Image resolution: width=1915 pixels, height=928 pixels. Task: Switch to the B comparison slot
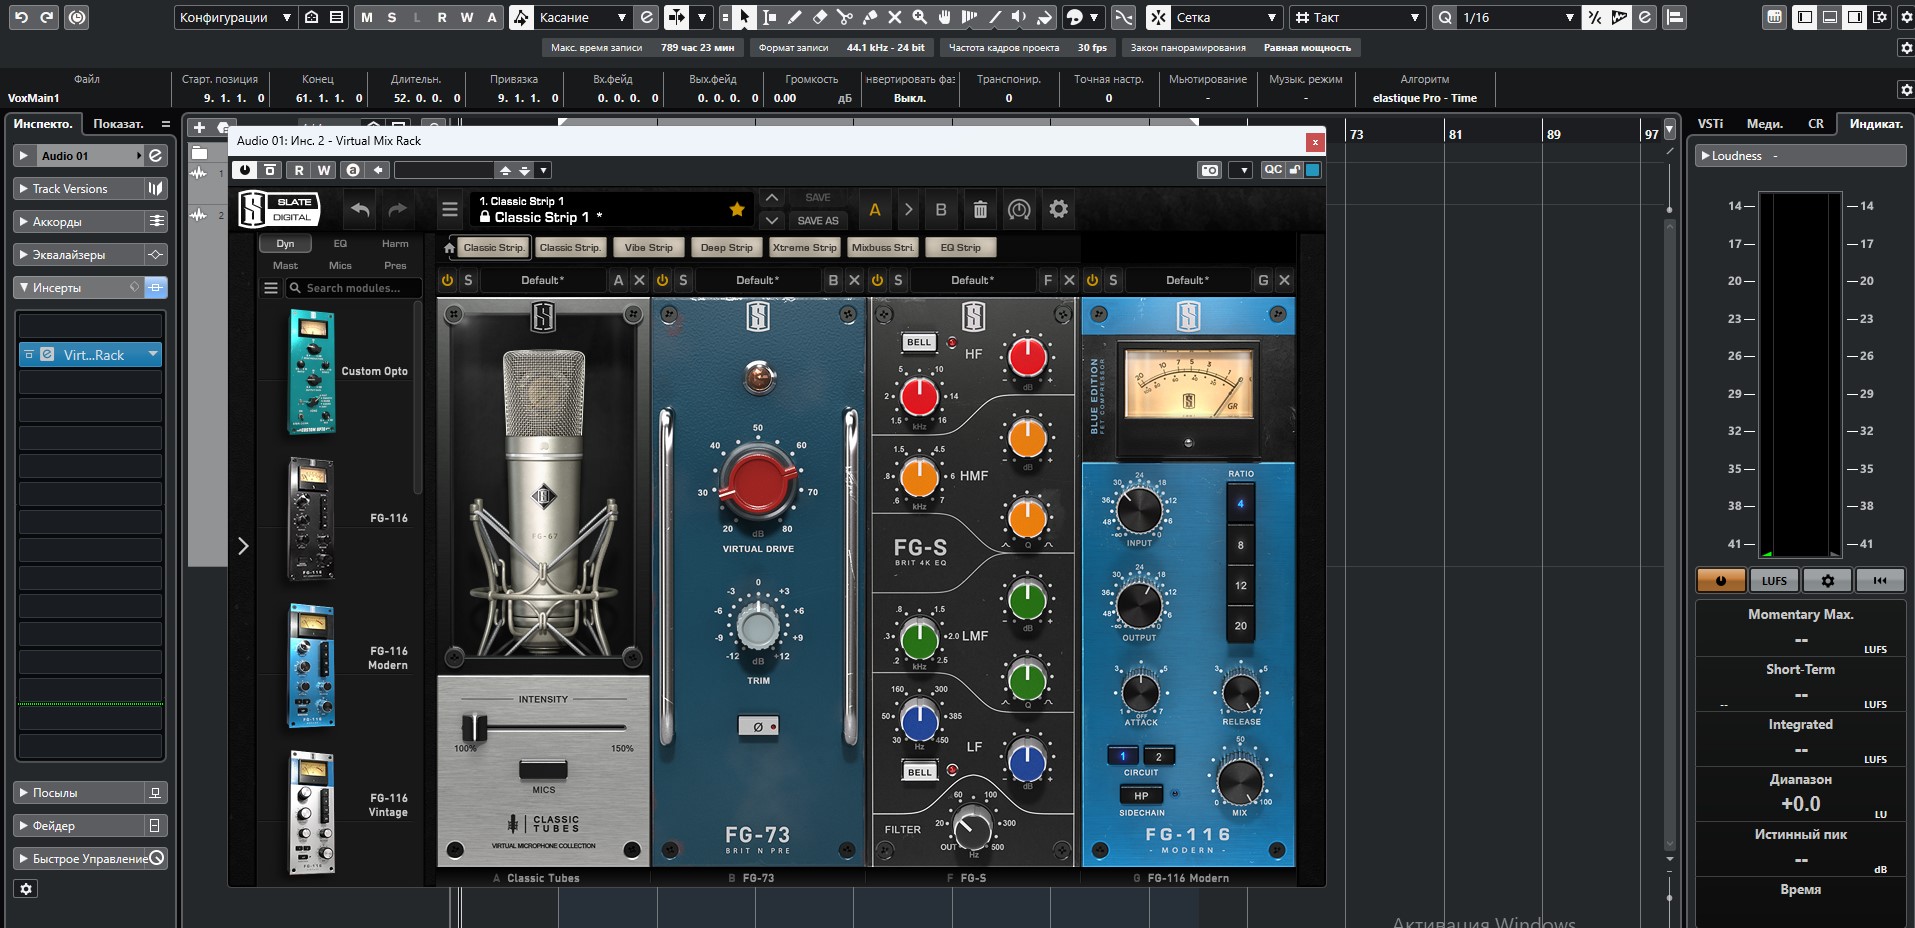tap(940, 210)
